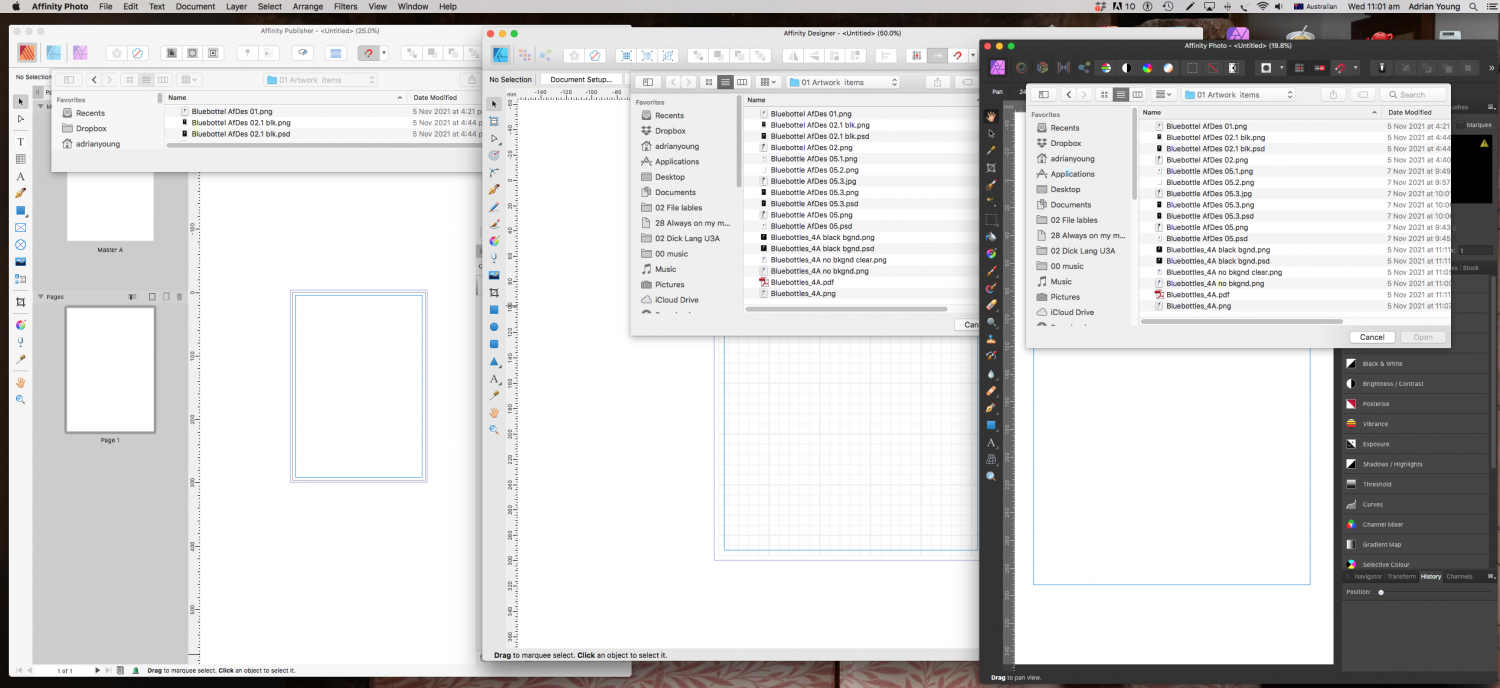Open the Filters menu in the menu bar

(x=345, y=7)
